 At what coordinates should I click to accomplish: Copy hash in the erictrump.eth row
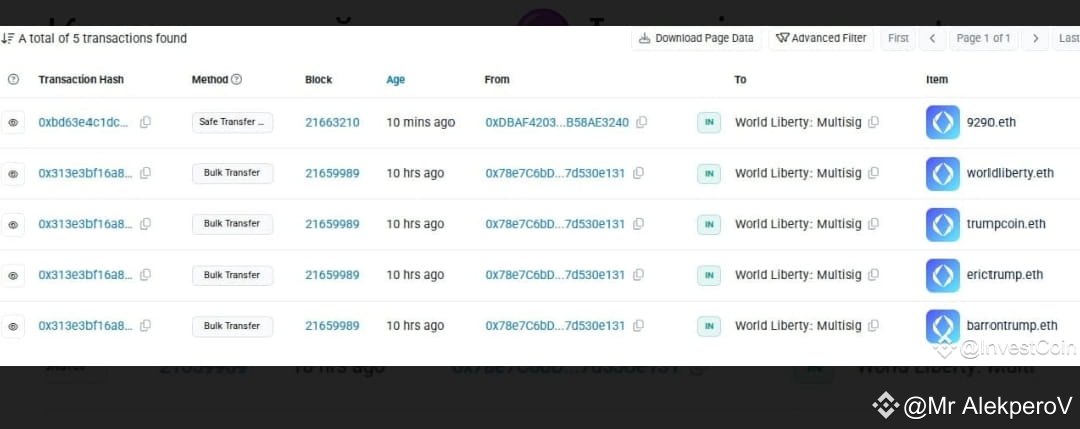click(145, 275)
